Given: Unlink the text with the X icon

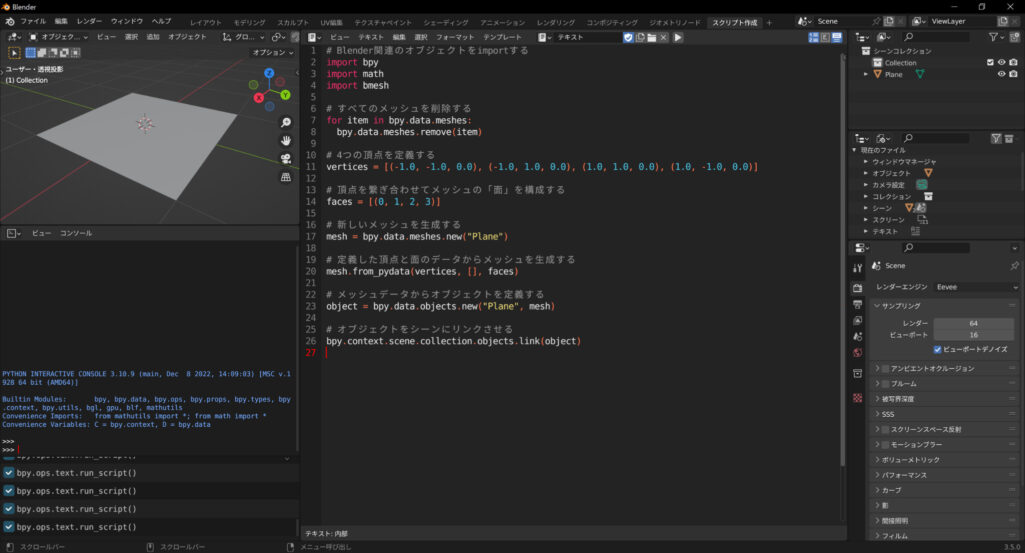Looking at the screenshot, I should pos(664,37).
